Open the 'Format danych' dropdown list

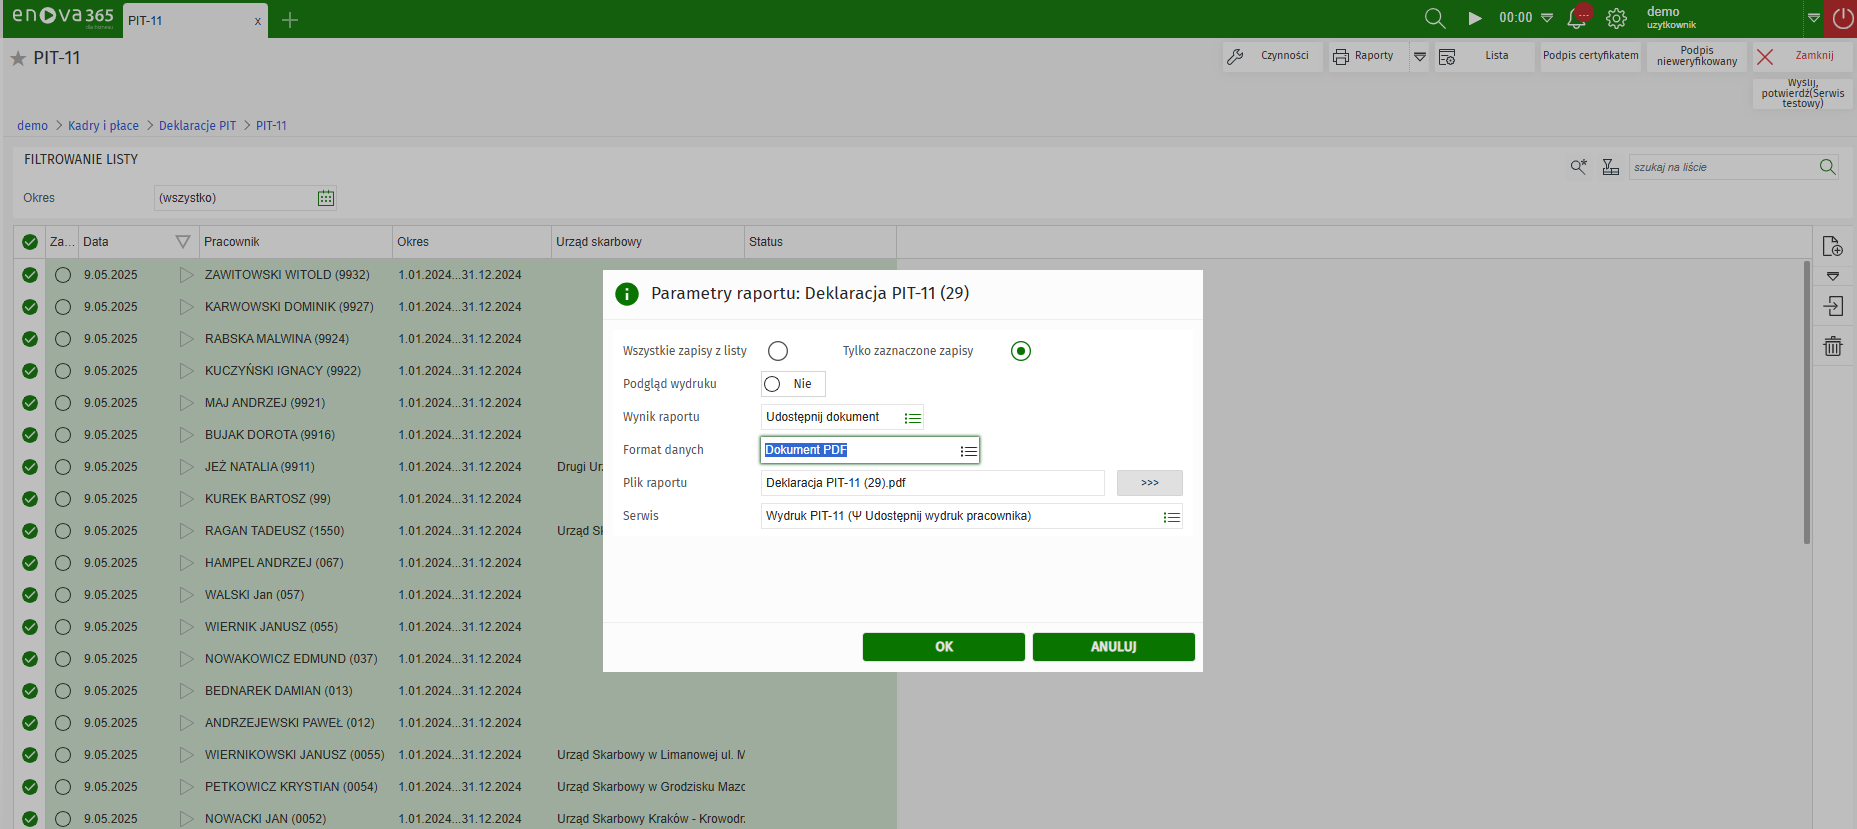click(x=968, y=451)
